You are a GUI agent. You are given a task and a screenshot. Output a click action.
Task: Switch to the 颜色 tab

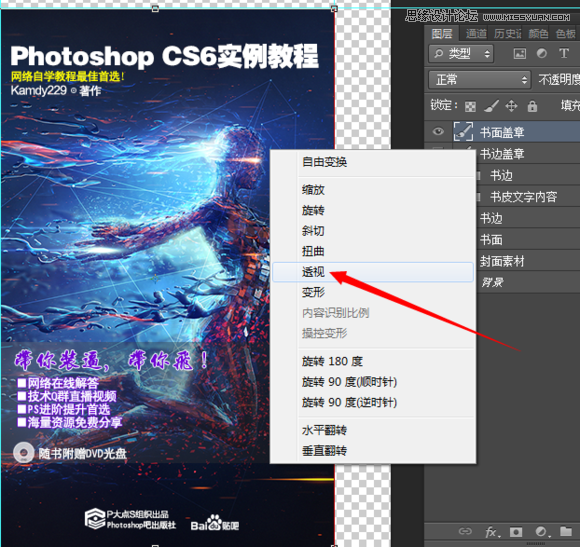tap(538, 34)
